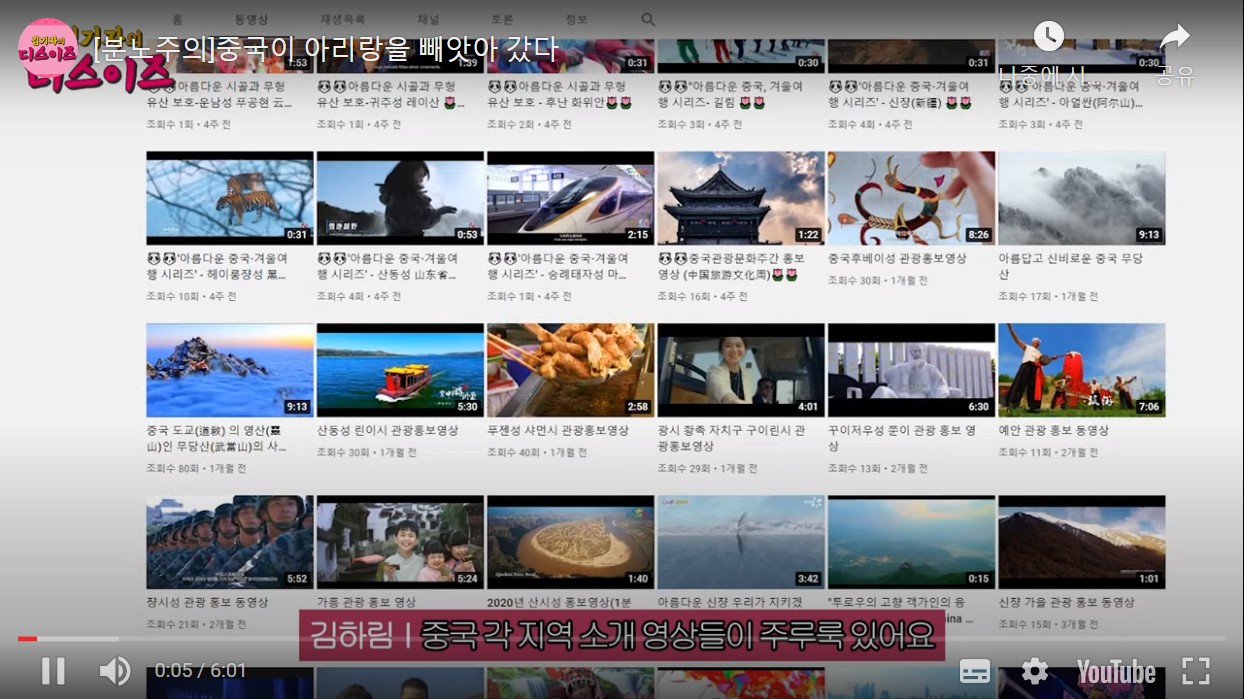Seek using the video progress bar

tap(622, 638)
